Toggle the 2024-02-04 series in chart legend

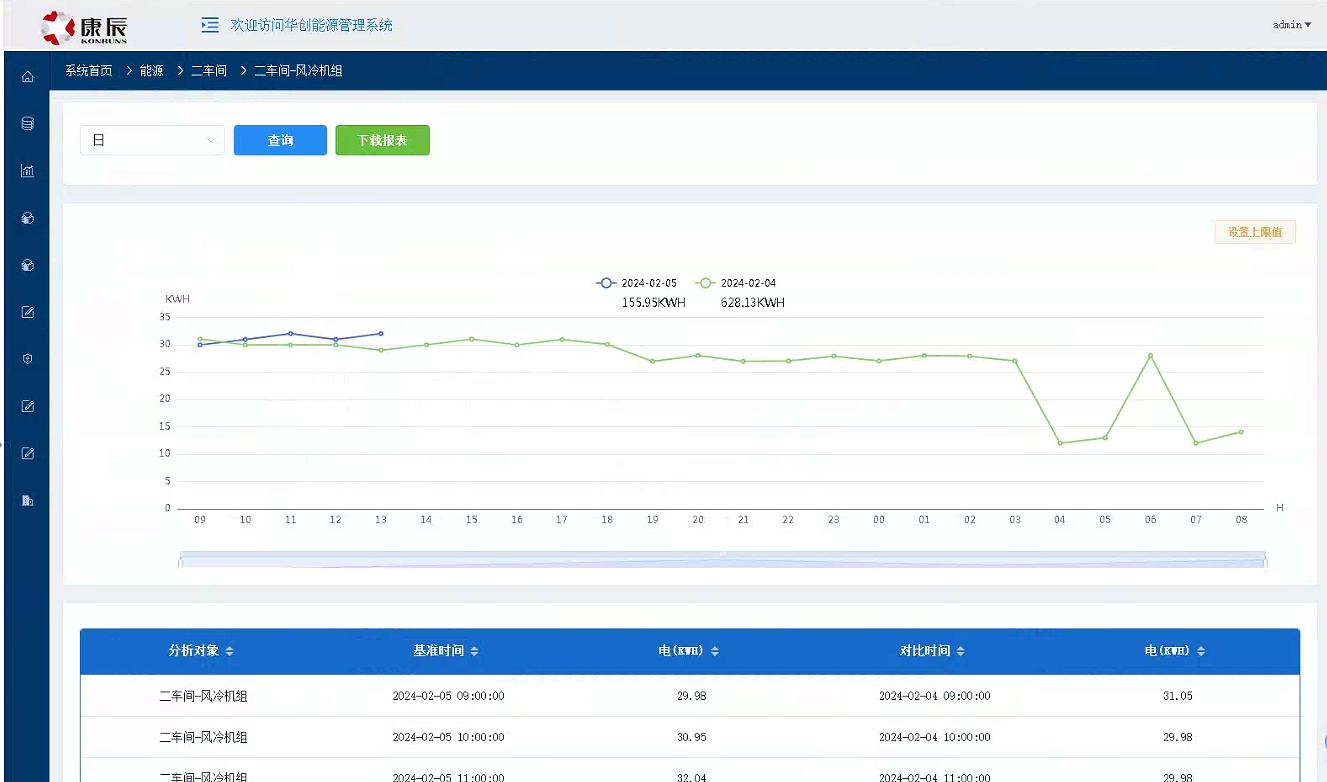click(x=737, y=283)
